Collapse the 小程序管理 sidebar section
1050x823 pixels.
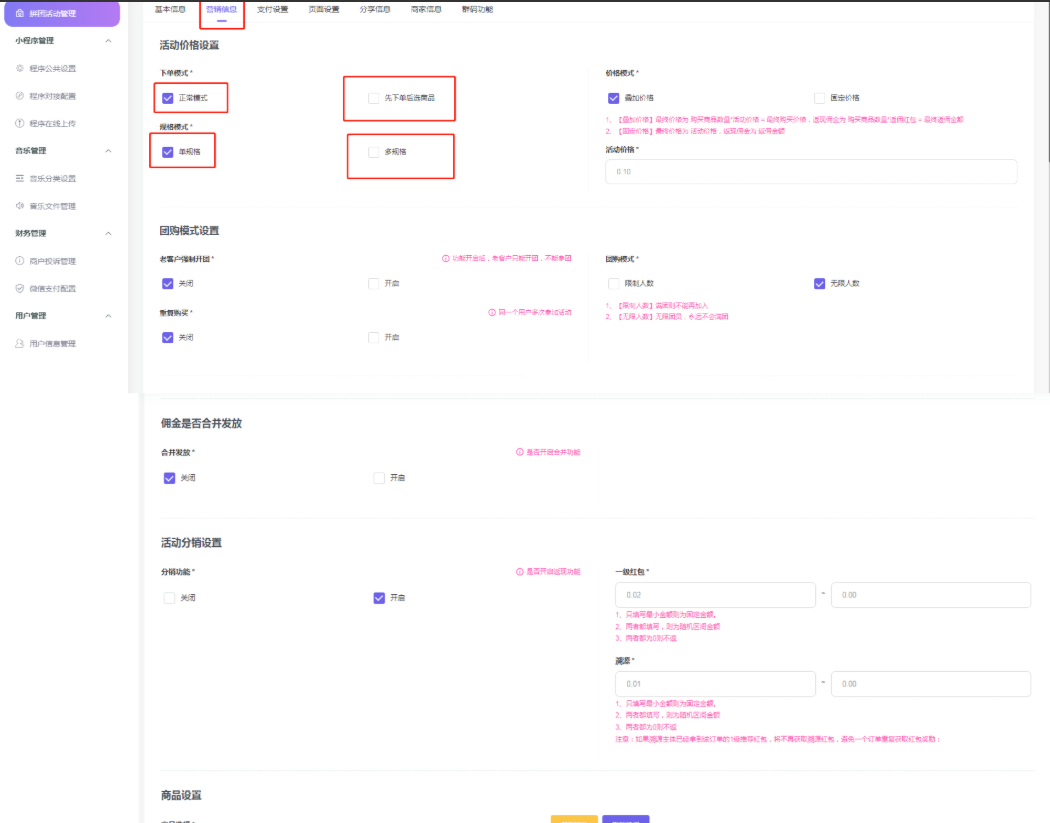[108, 41]
